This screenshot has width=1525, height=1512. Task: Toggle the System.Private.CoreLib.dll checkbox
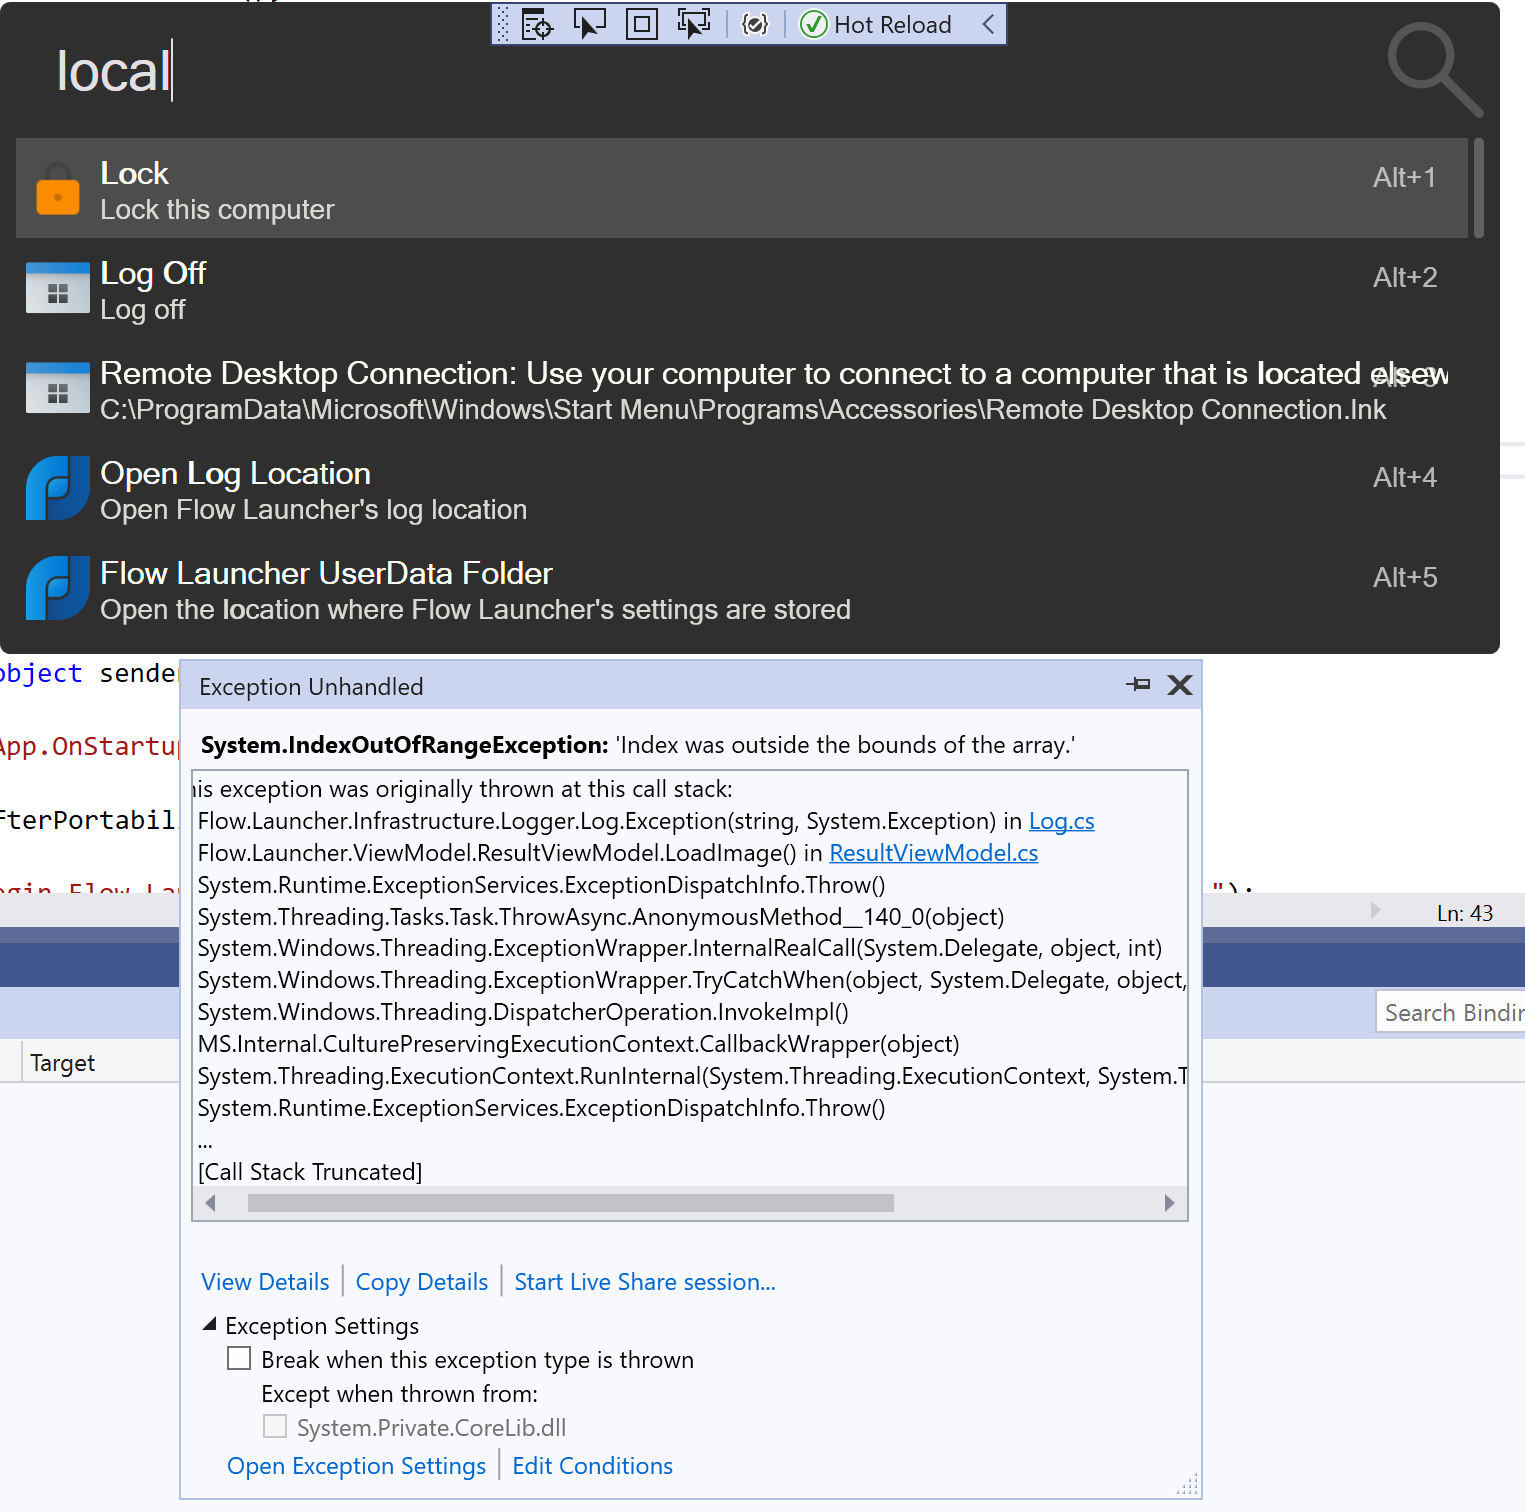275,1426
